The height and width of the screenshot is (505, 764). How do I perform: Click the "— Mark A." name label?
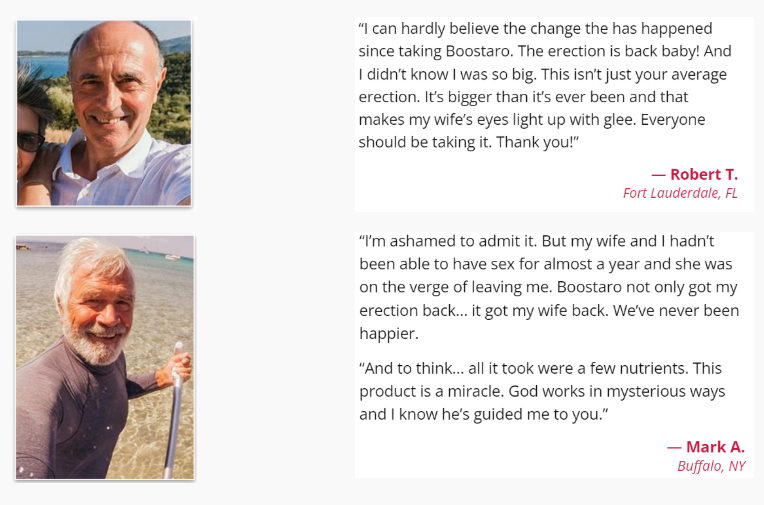tap(706, 447)
